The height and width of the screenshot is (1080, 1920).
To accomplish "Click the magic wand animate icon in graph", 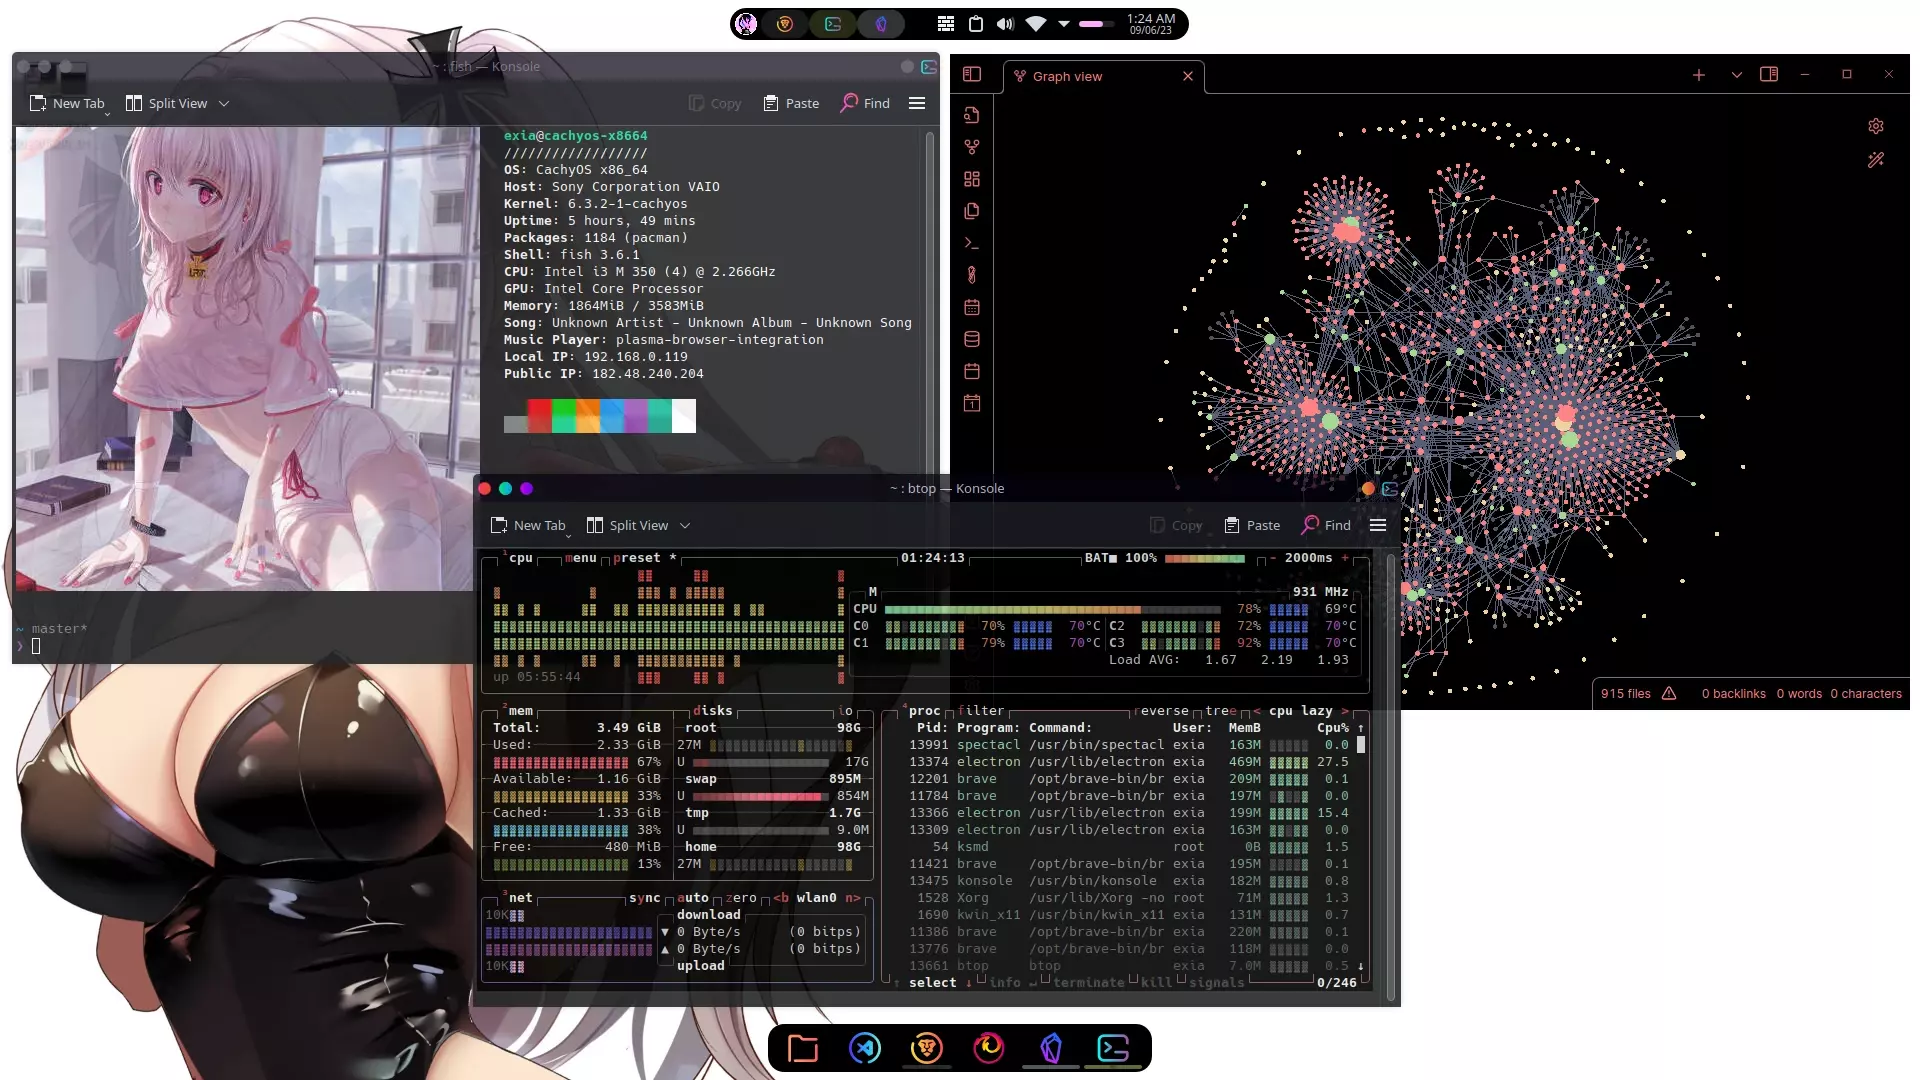I will point(1876,160).
